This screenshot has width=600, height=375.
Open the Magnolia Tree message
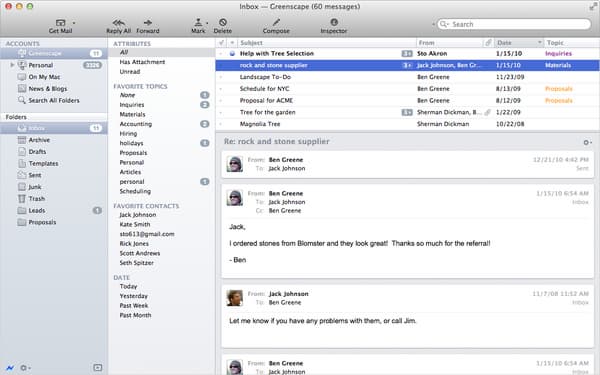(x=407, y=124)
